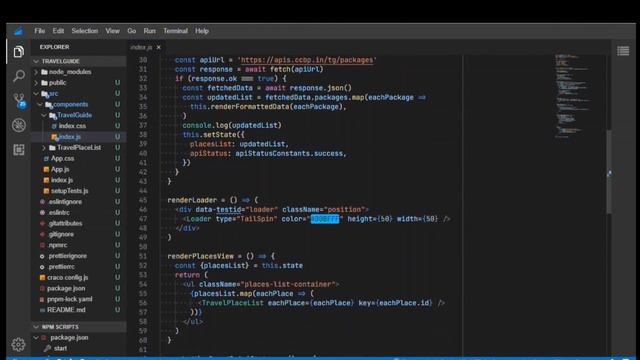Screen dimensions: 640x360
Task: Click the editor layout icon at top right
Action: pos(623,51)
